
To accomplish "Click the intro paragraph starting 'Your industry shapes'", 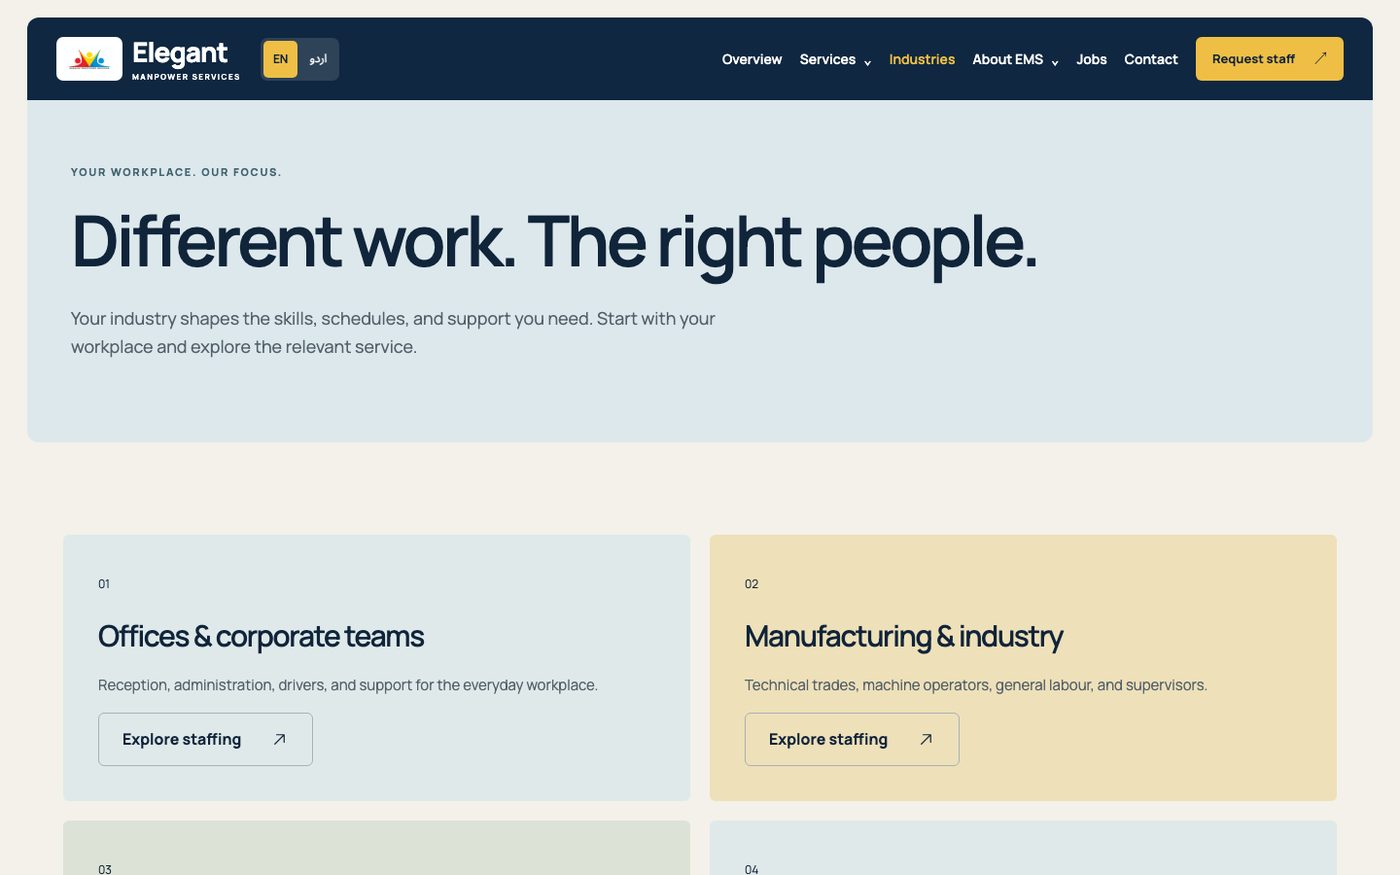I will coord(393,333).
